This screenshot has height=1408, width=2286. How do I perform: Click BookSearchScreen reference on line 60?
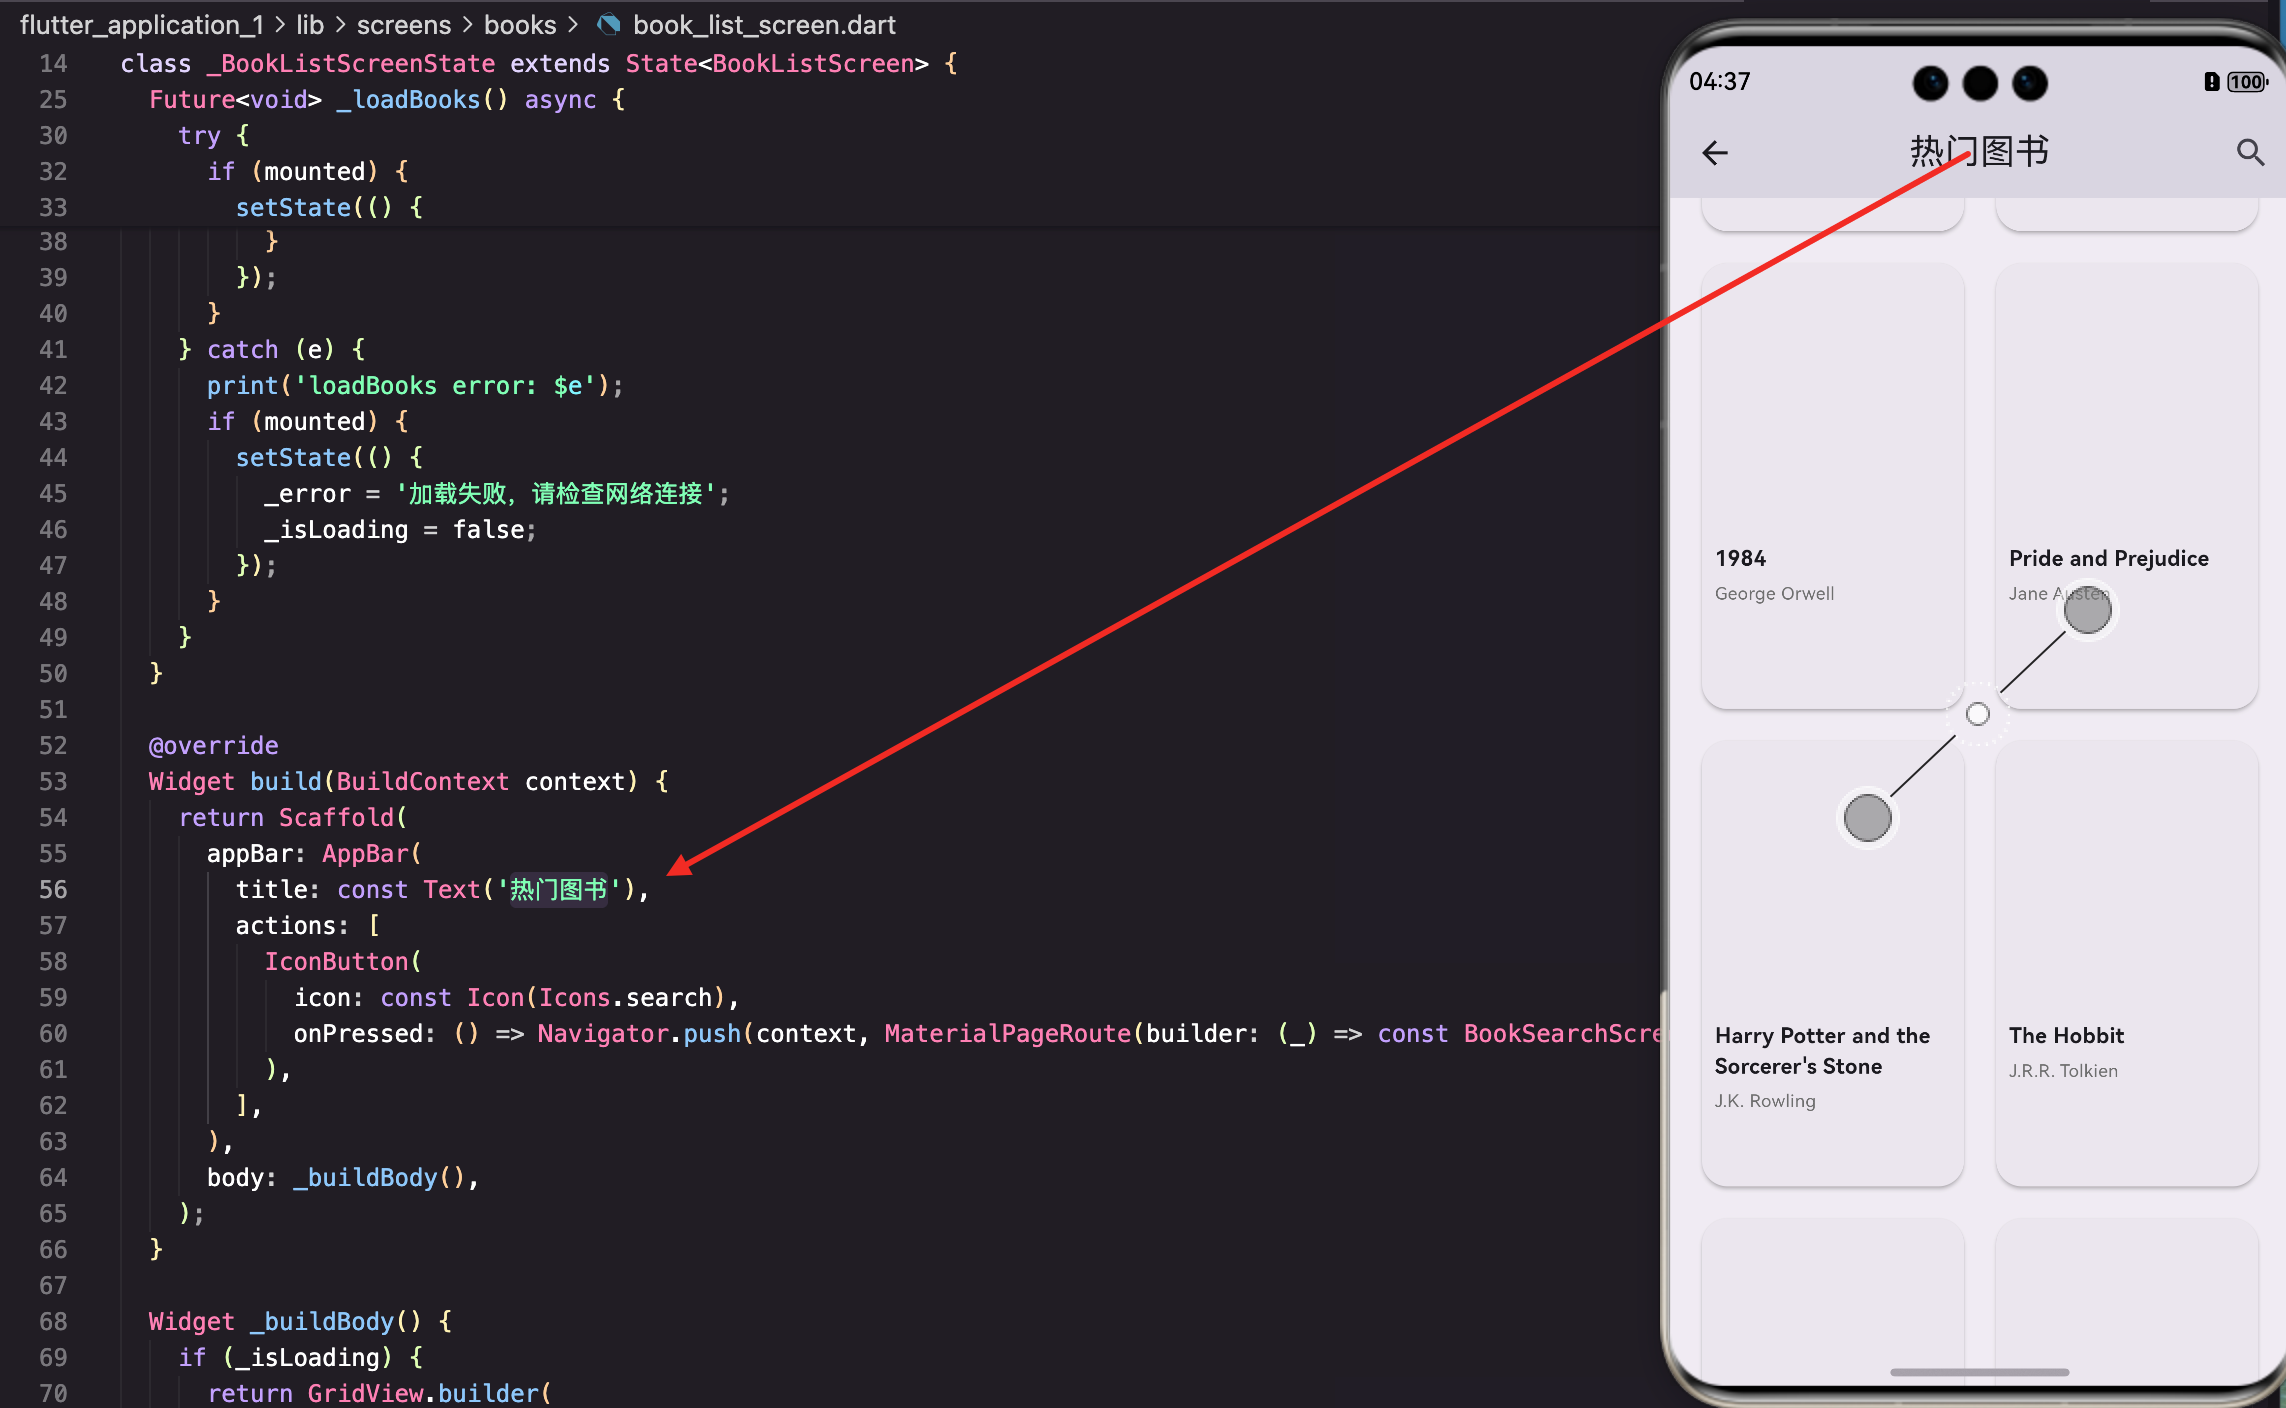click(x=1560, y=1033)
